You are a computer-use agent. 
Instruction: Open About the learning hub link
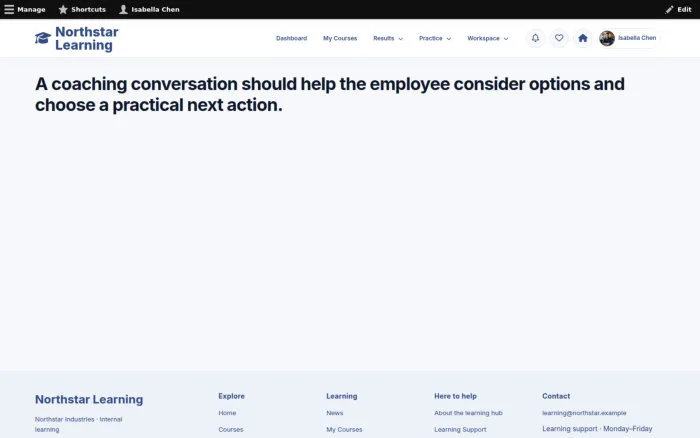[468, 413]
